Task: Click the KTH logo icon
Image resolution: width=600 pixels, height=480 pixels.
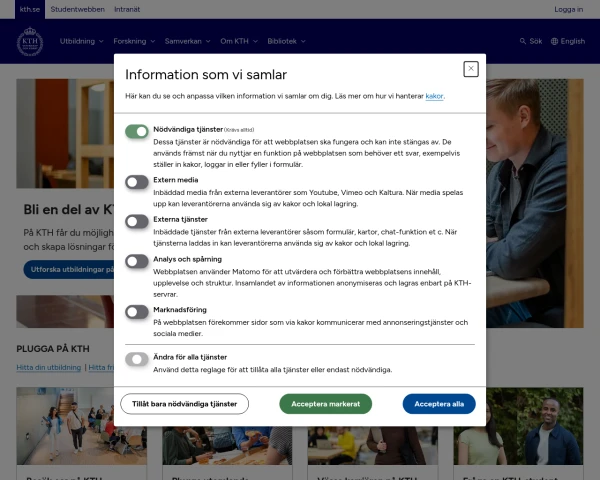Action: point(30,42)
